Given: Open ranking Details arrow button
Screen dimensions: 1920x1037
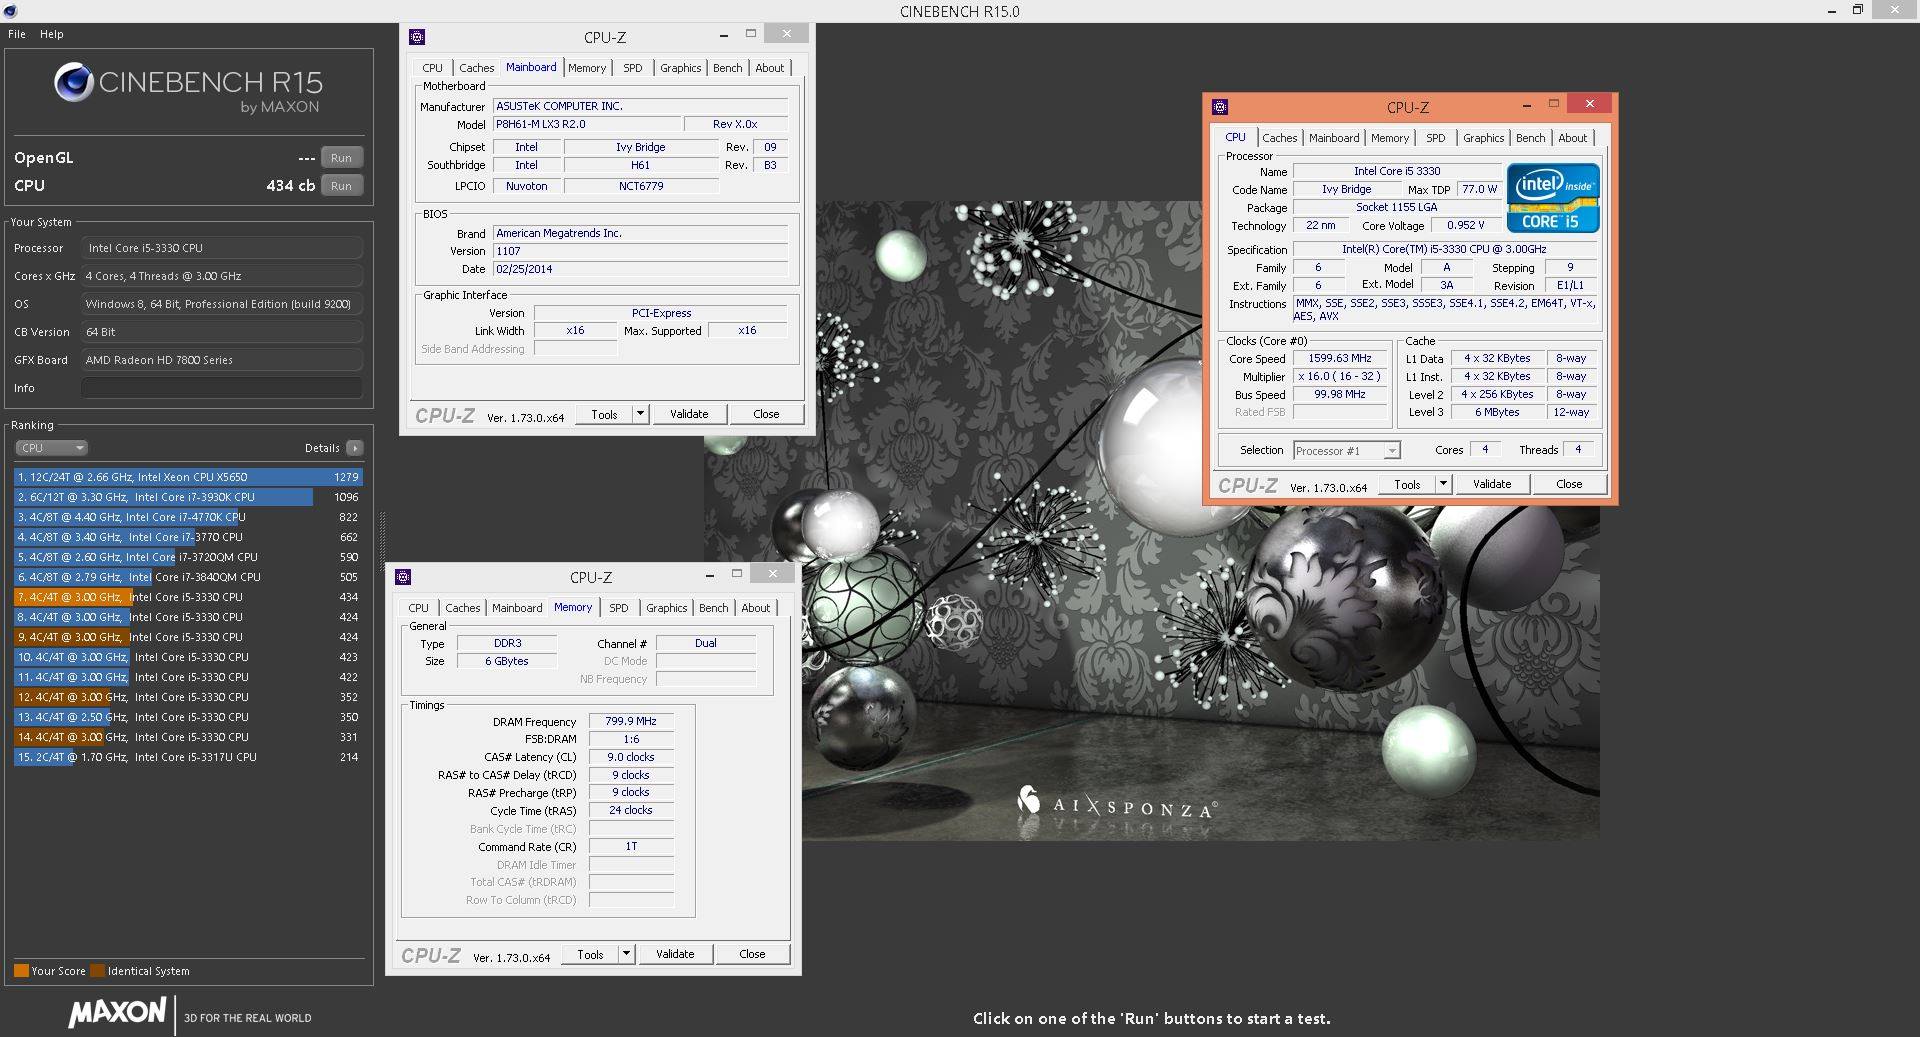Looking at the screenshot, I should [354, 448].
